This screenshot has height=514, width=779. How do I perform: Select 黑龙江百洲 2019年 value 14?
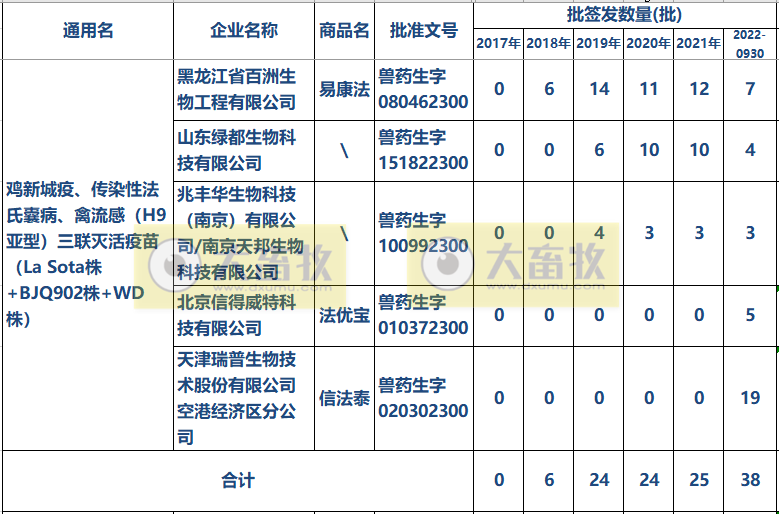(x=599, y=90)
